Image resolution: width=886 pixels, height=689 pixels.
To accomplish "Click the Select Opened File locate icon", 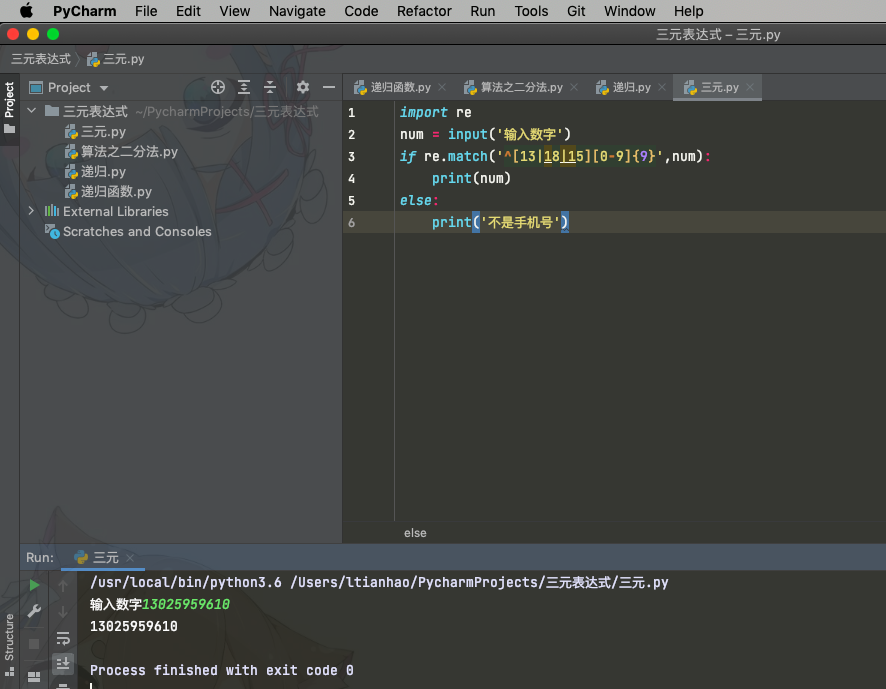I will click(x=218, y=87).
